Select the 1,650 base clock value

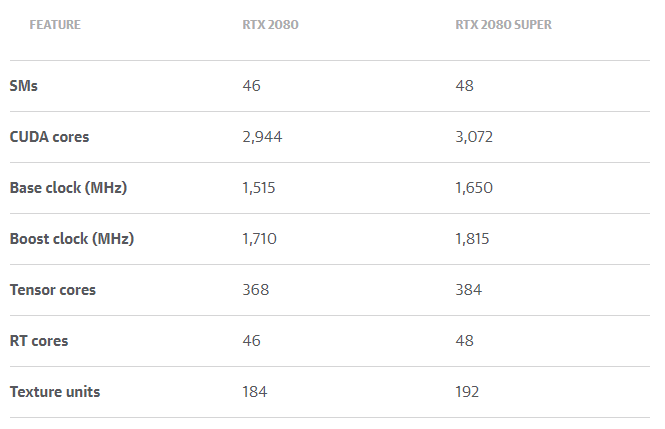tap(474, 188)
